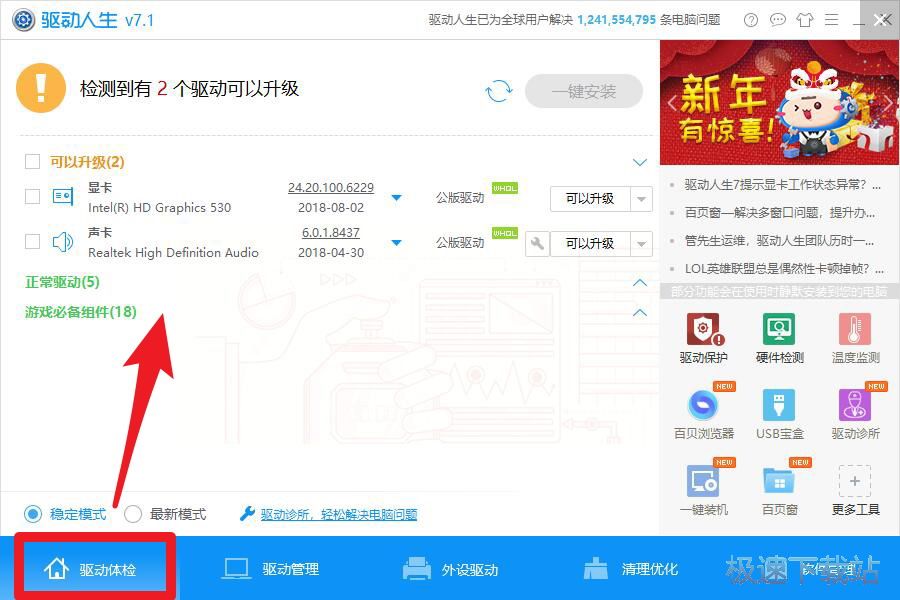Open the help question mark icon
Screen dimensions: 900x600
pyautogui.click(x=750, y=20)
